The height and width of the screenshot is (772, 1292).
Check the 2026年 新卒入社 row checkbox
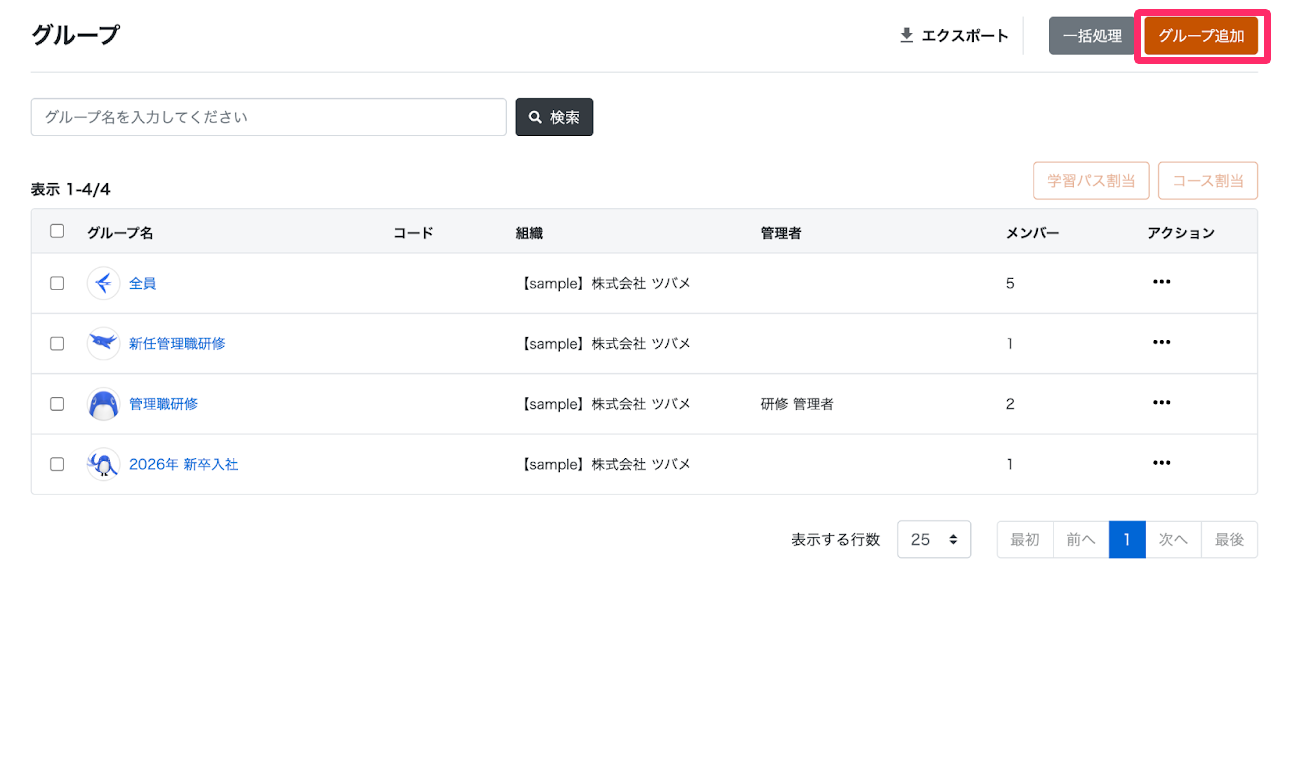pos(57,464)
